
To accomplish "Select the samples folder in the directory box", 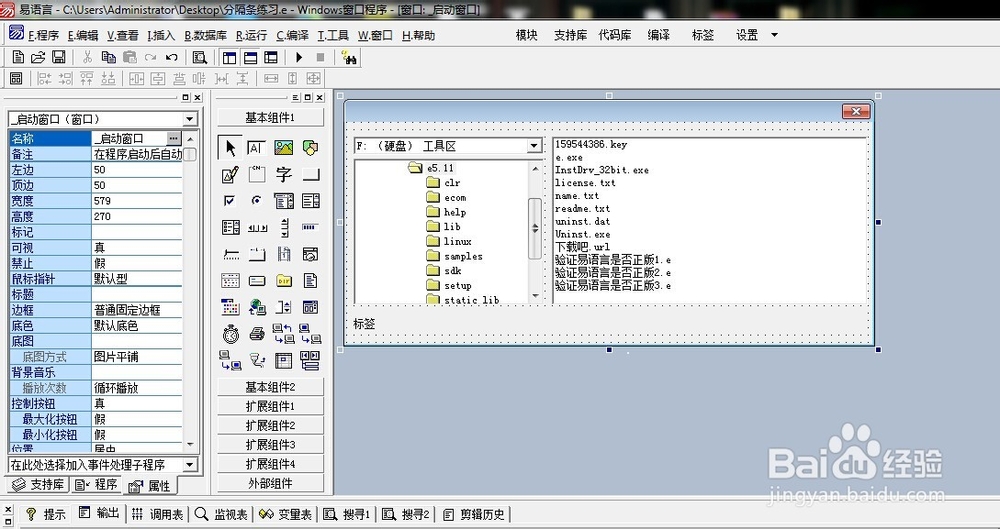I will (463, 257).
